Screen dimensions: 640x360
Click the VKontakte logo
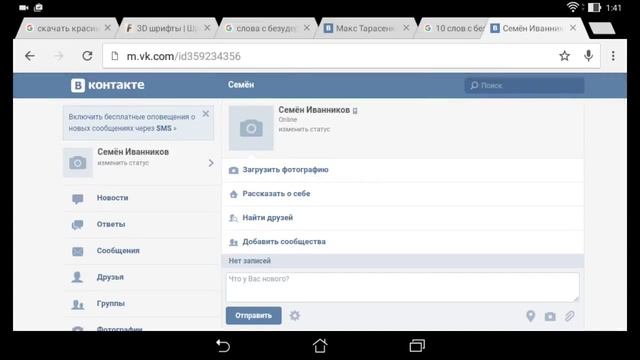(108, 85)
